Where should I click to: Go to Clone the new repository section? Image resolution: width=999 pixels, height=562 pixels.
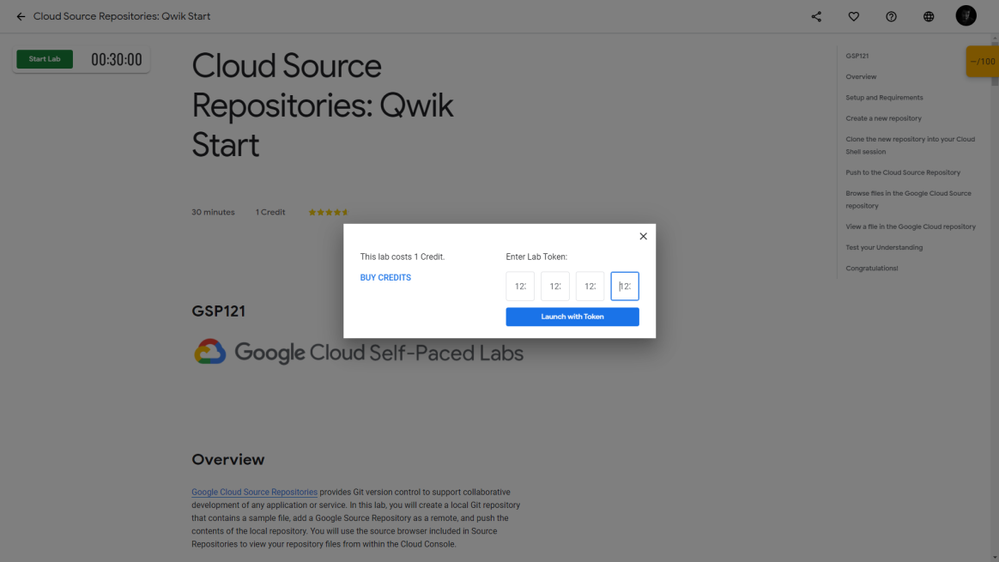click(x=910, y=145)
